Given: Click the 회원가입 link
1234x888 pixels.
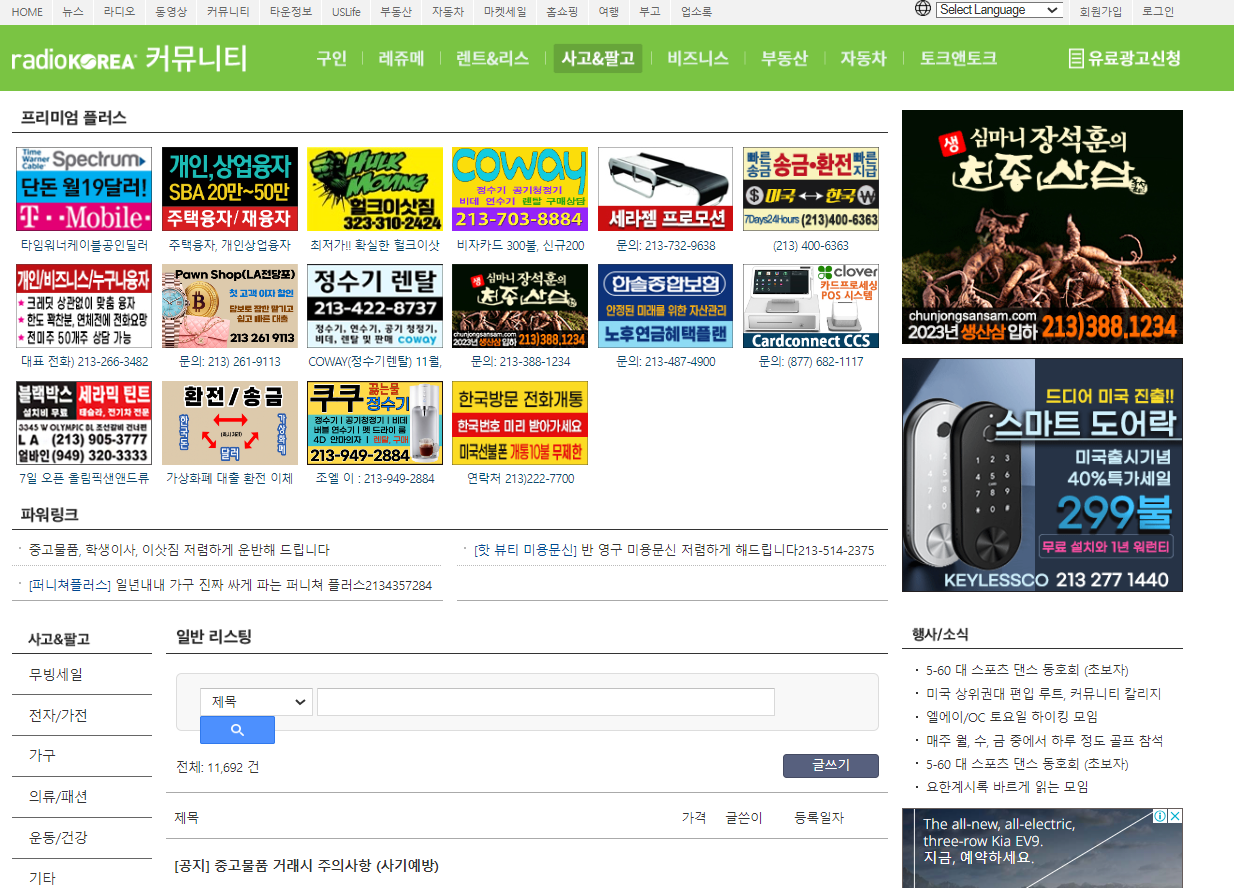Looking at the screenshot, I should pos(1101,12).
